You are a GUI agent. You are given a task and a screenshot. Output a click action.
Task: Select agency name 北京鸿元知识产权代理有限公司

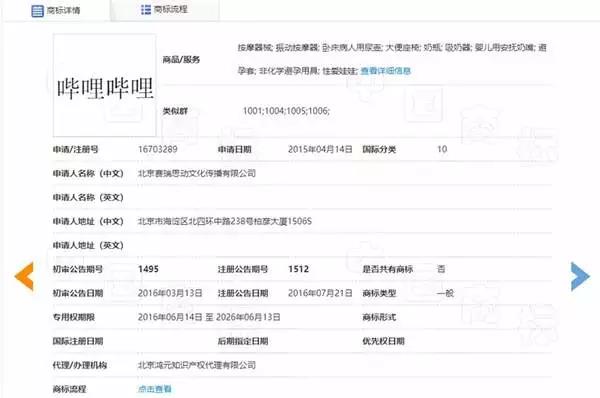197,365
